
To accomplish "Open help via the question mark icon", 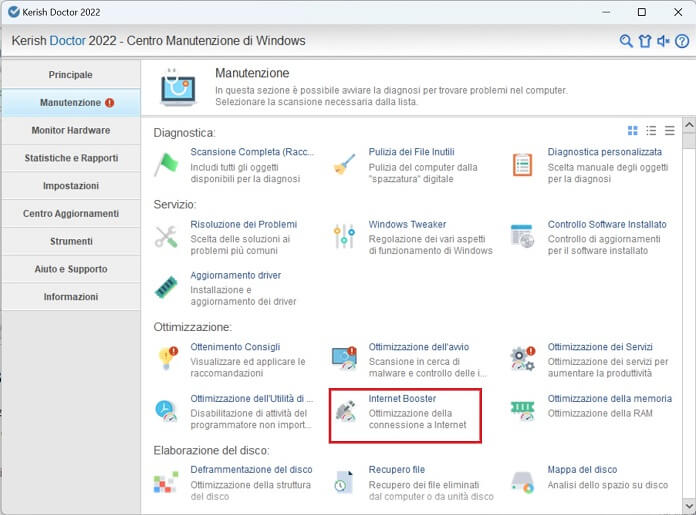I will [x=682, y=41].
